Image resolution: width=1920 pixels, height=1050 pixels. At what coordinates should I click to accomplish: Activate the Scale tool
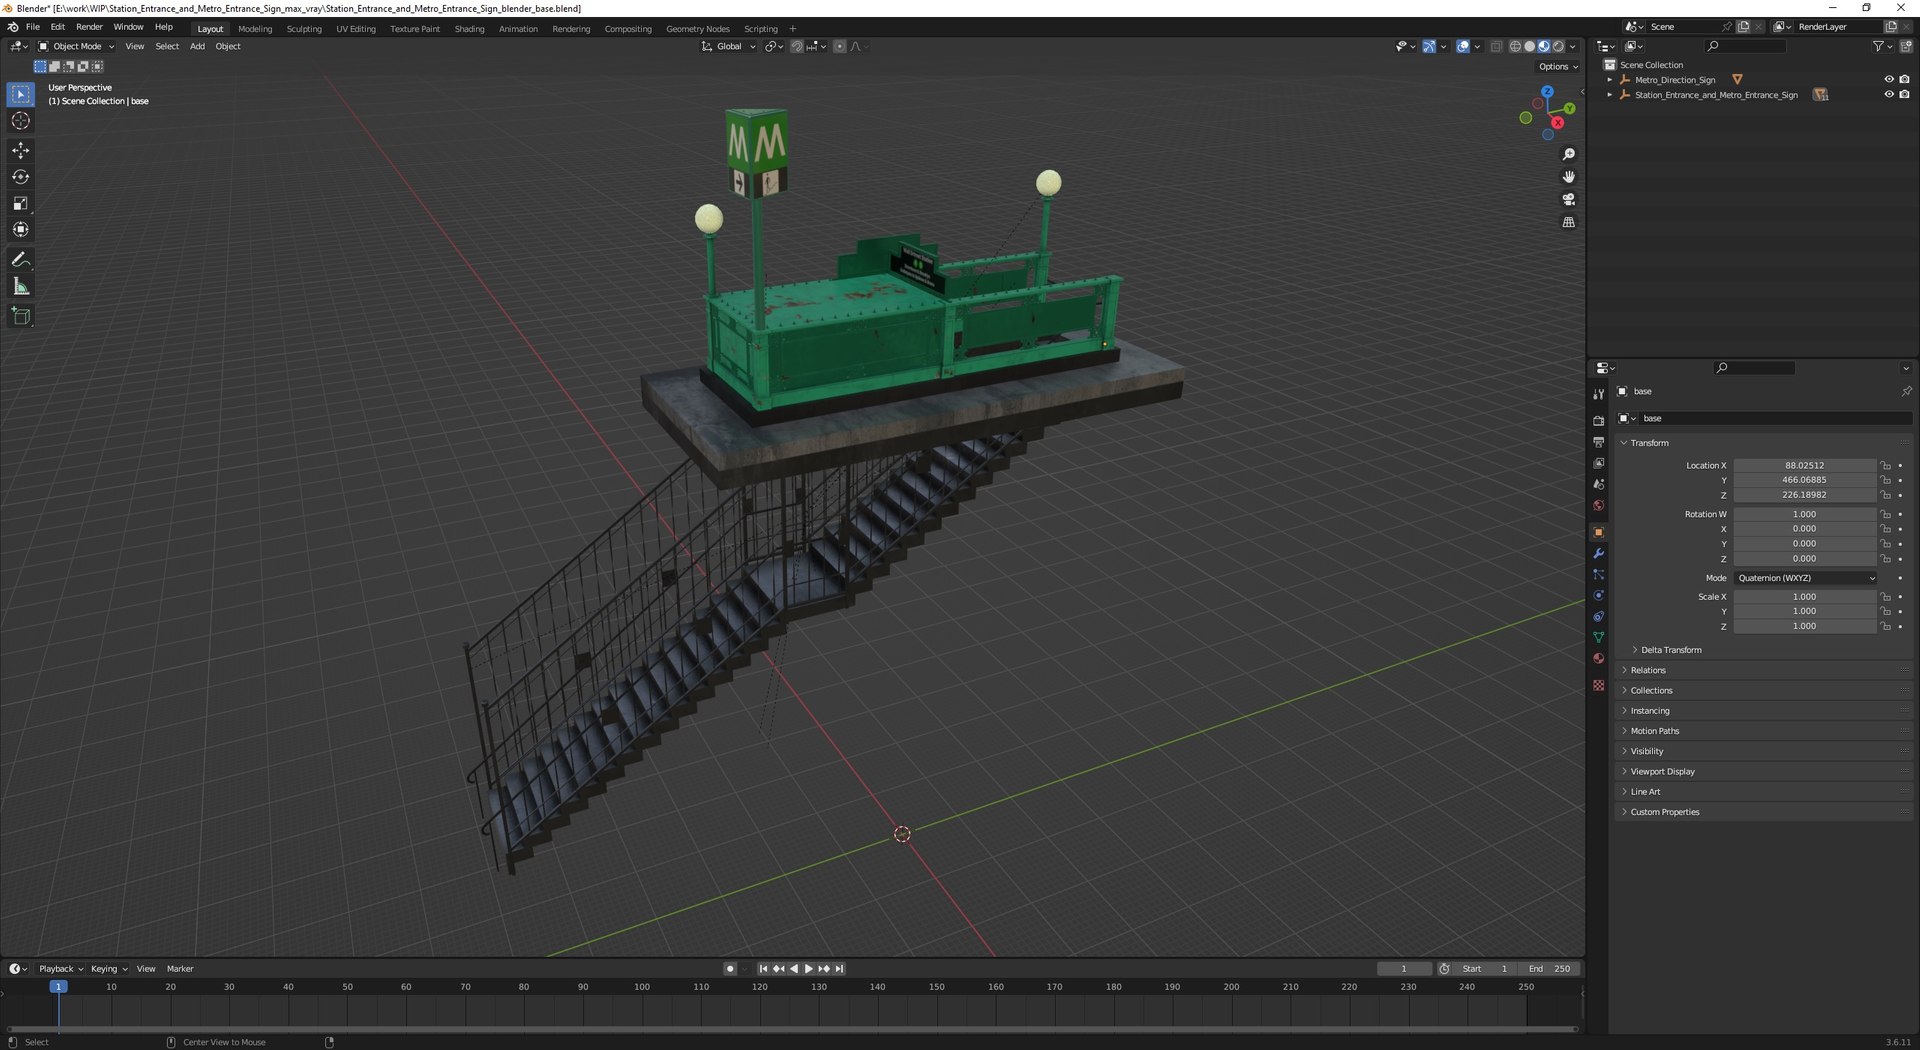coord(21,204)
